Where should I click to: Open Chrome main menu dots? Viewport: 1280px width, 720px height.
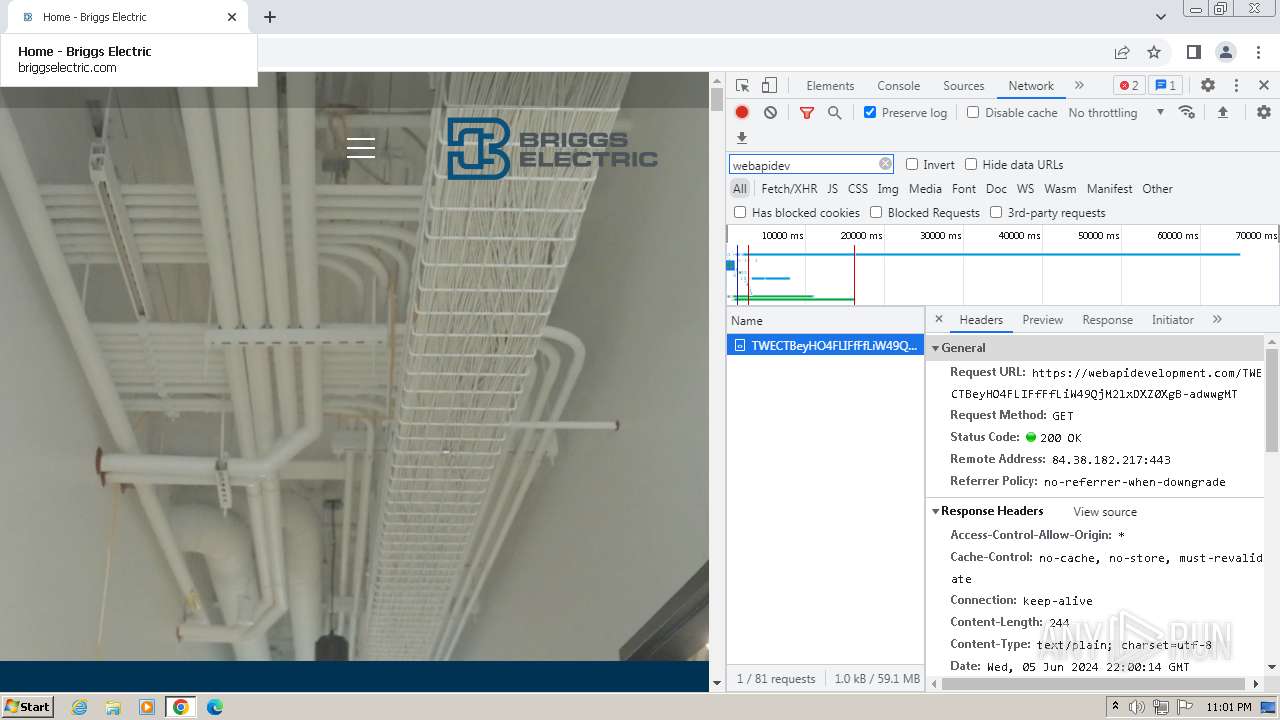click(1258, 52)
